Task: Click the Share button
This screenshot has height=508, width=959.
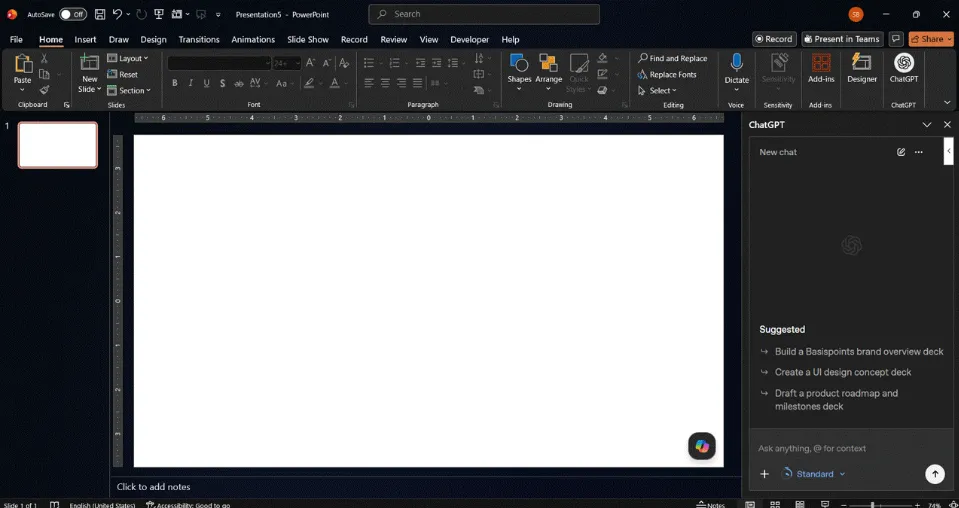Action: pyautogui.click(x=930, y=39)
